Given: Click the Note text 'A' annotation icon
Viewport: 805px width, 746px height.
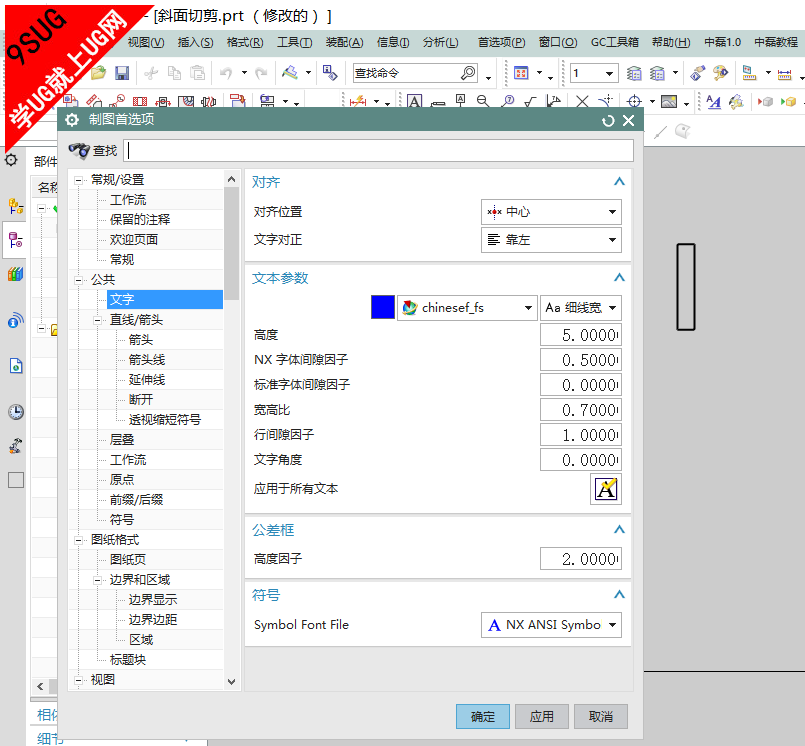Looking at the screenshot, I should (414, 101).
